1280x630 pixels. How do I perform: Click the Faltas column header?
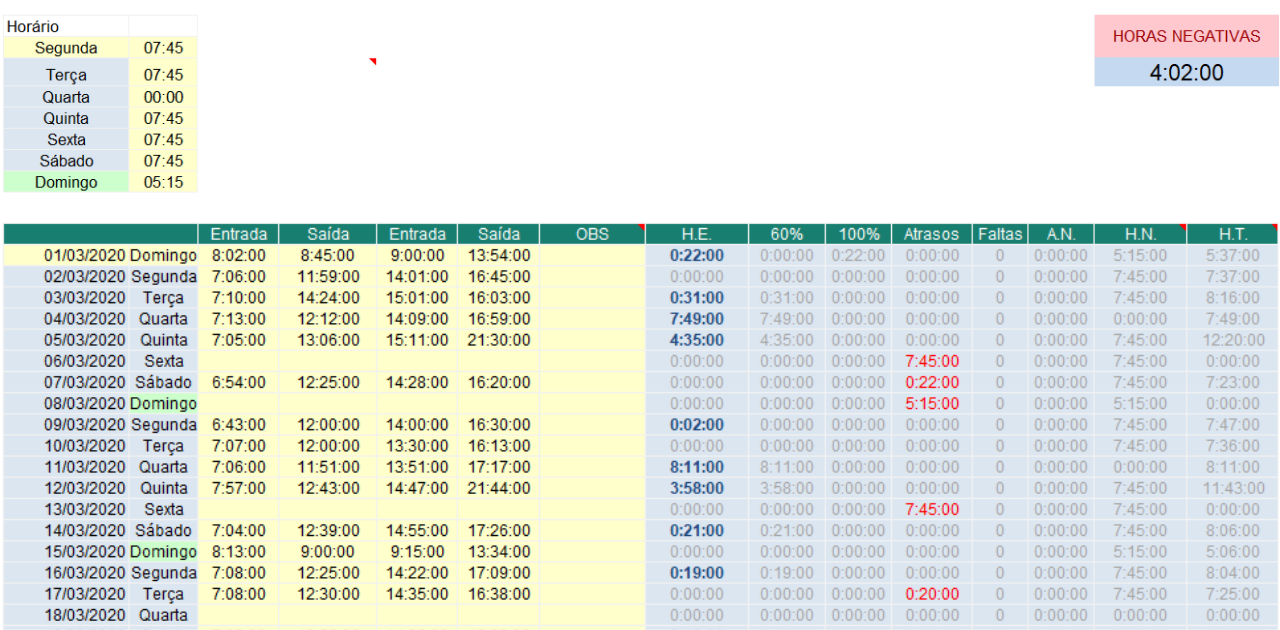pos(1000,234)
